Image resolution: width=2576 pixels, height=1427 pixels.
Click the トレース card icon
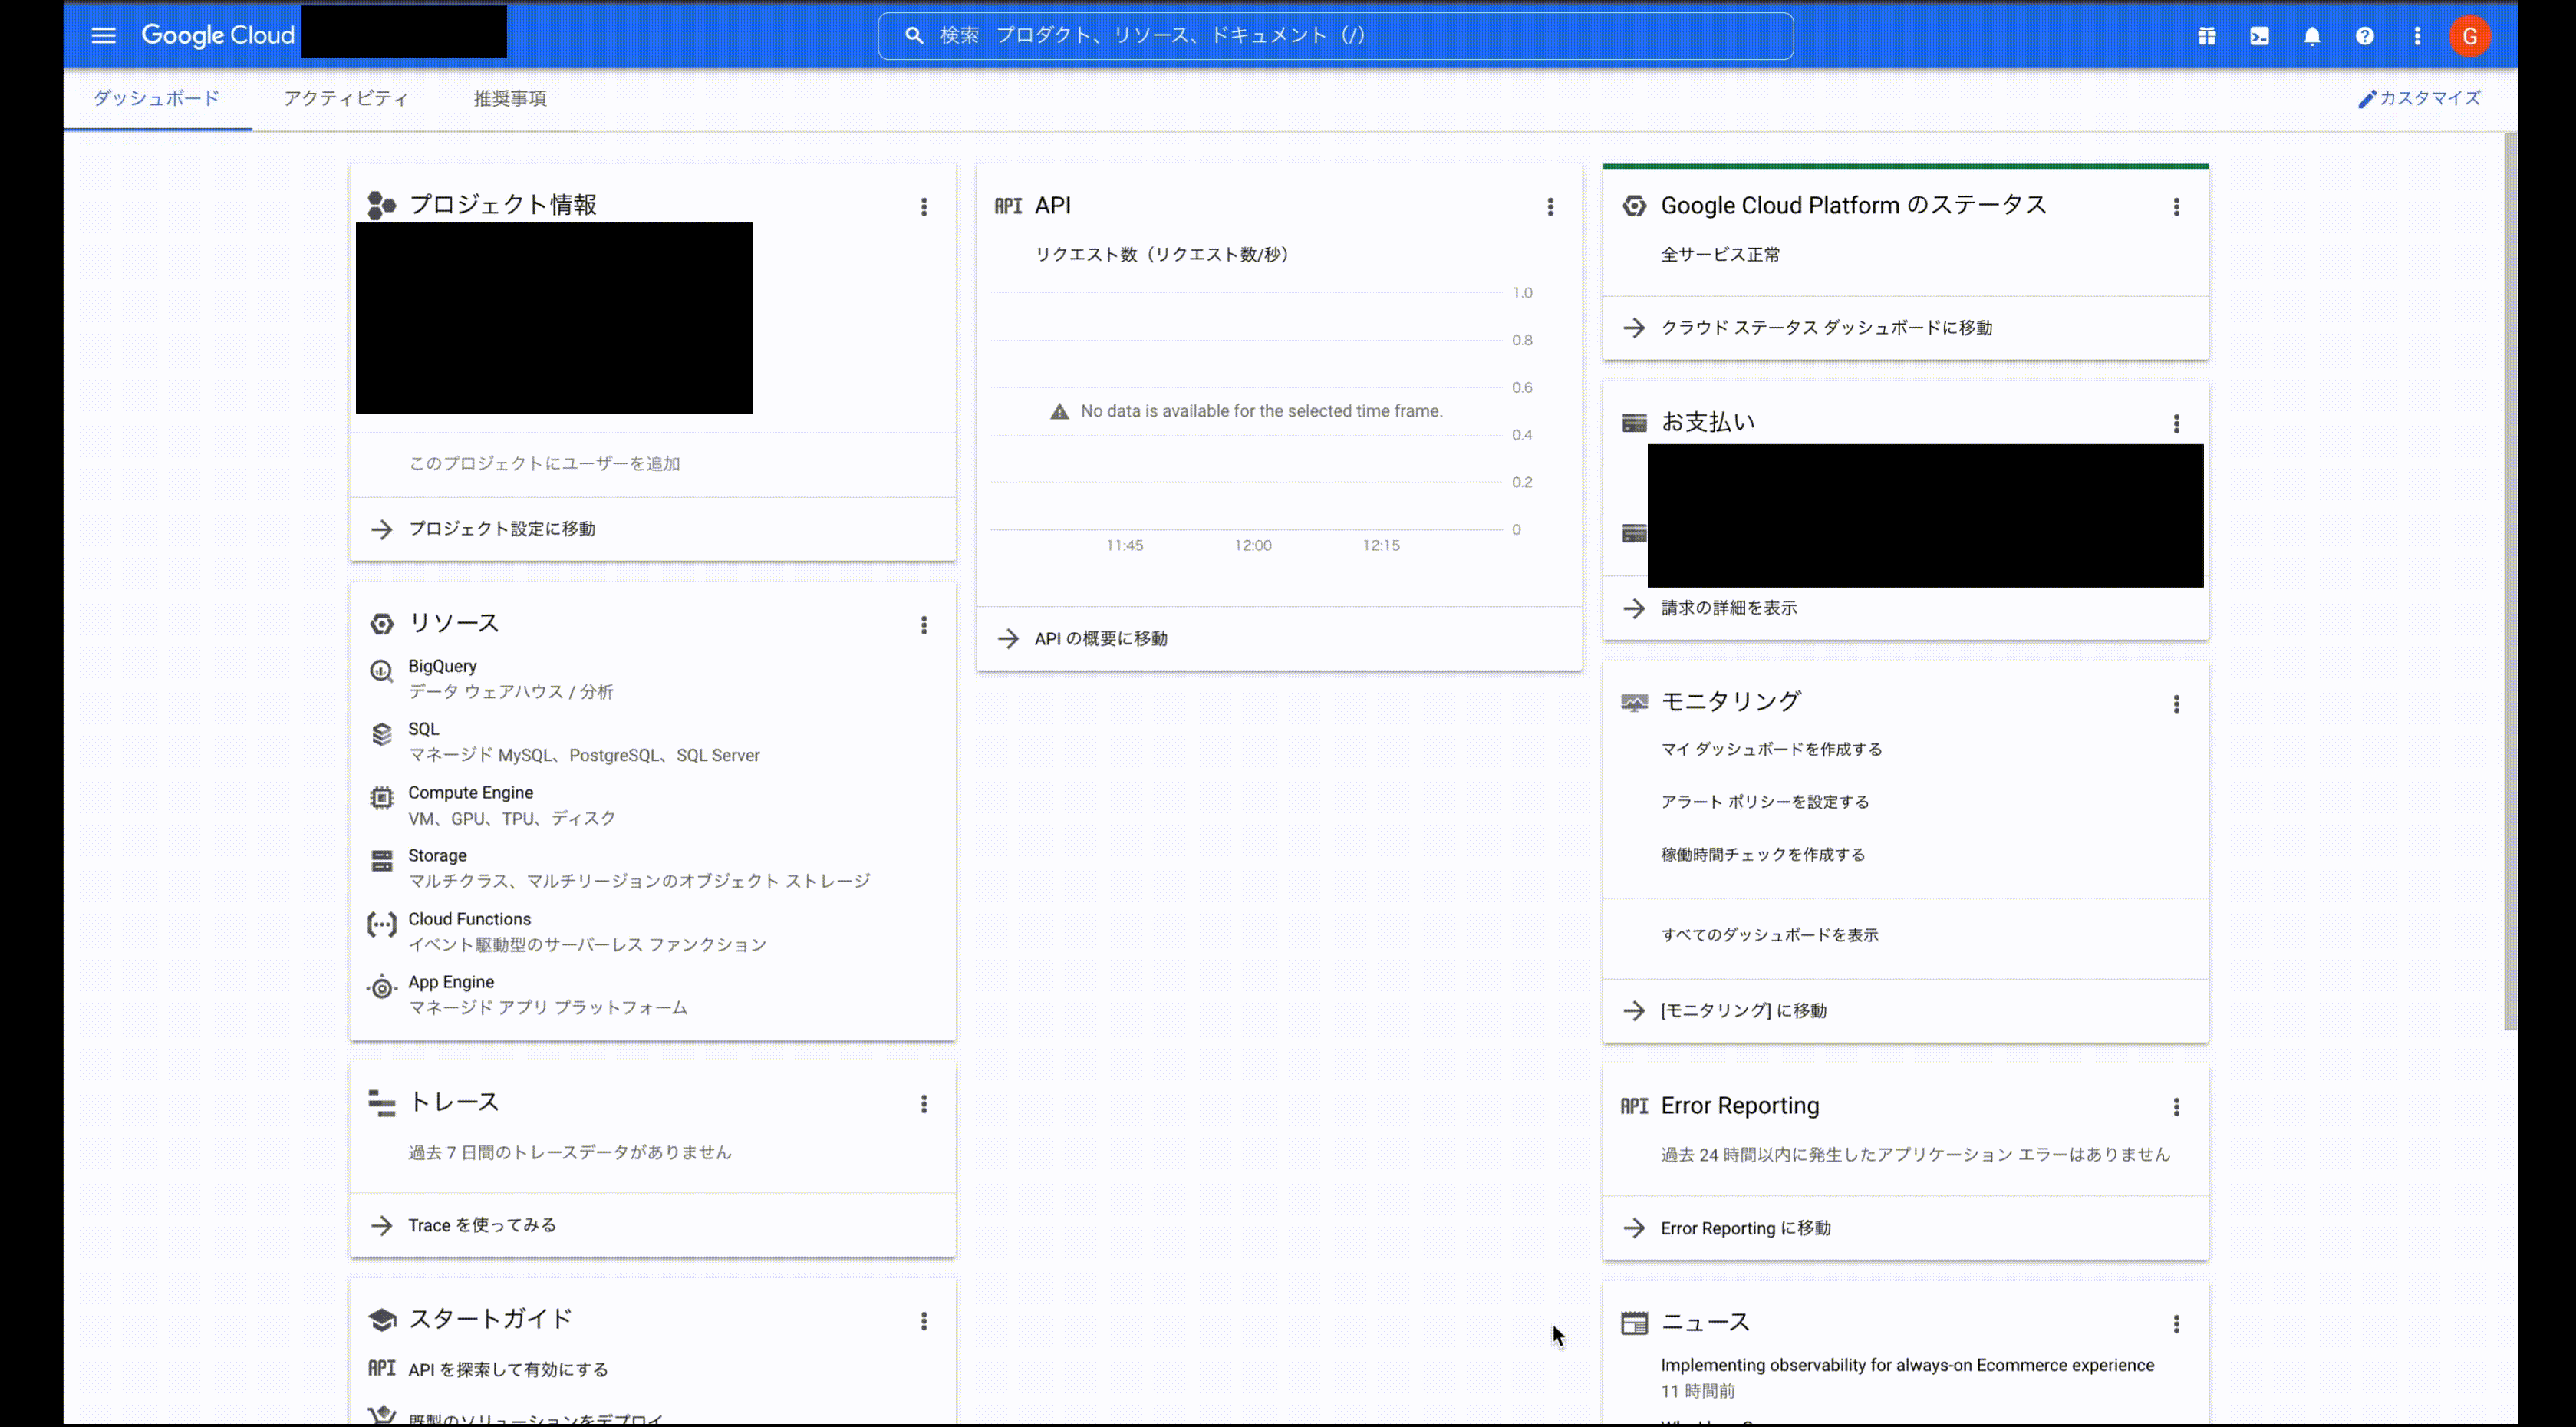(381, 1103)
